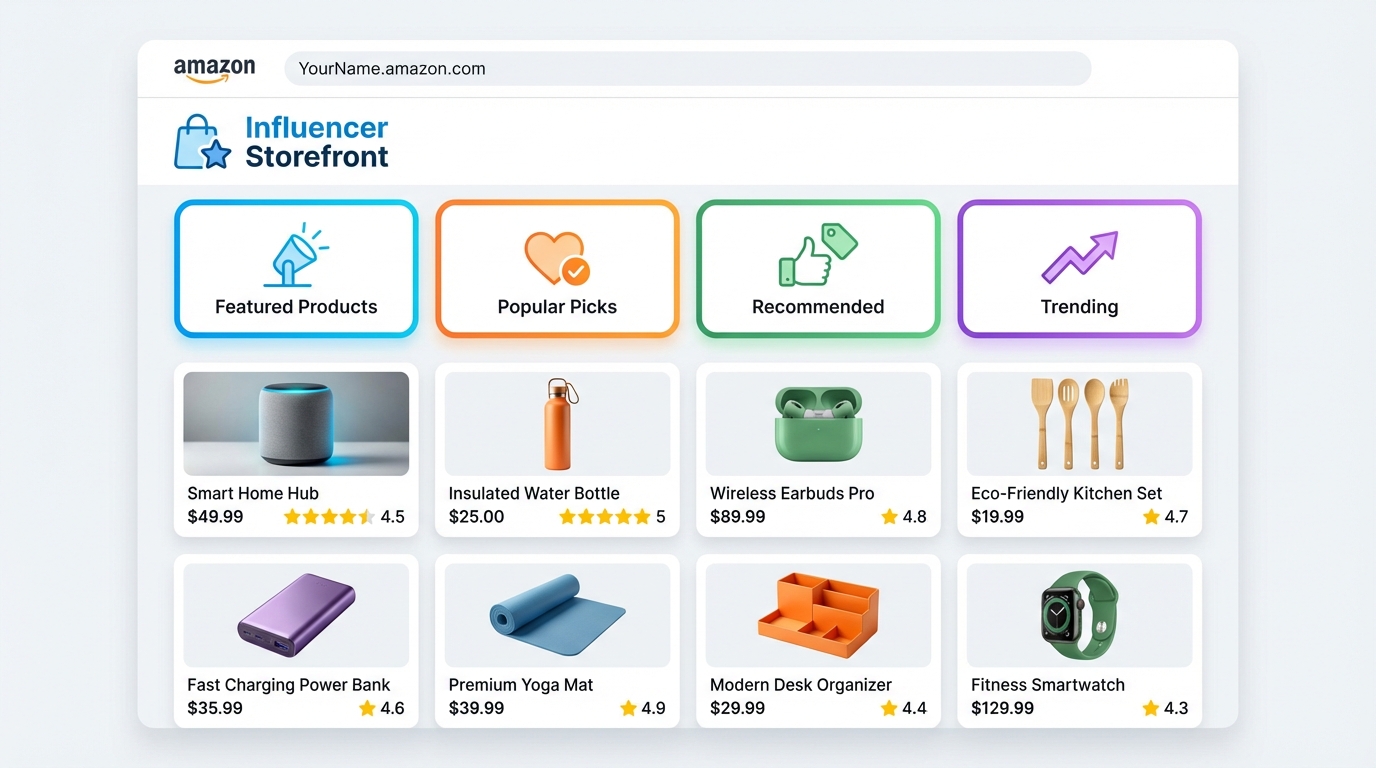Open the Smart Home Hub product card
1376x768 pixels.
295,450
